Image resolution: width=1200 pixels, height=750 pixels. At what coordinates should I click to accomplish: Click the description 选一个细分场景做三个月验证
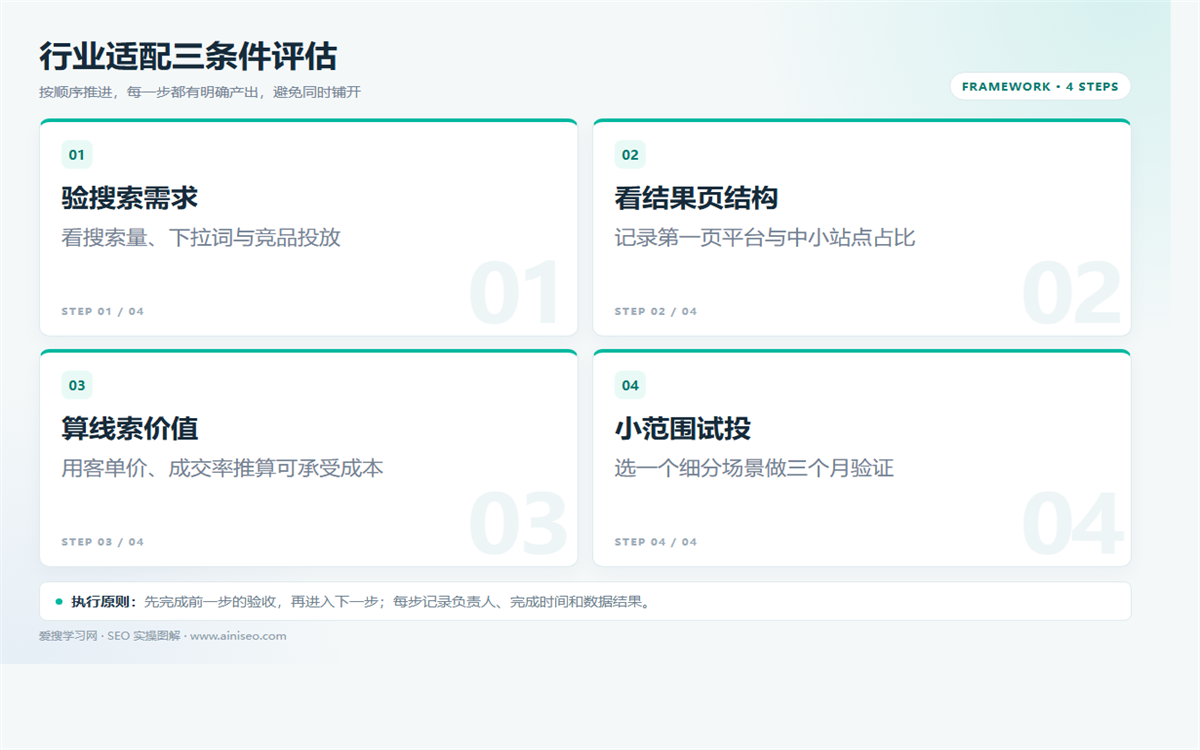(754, 468)
